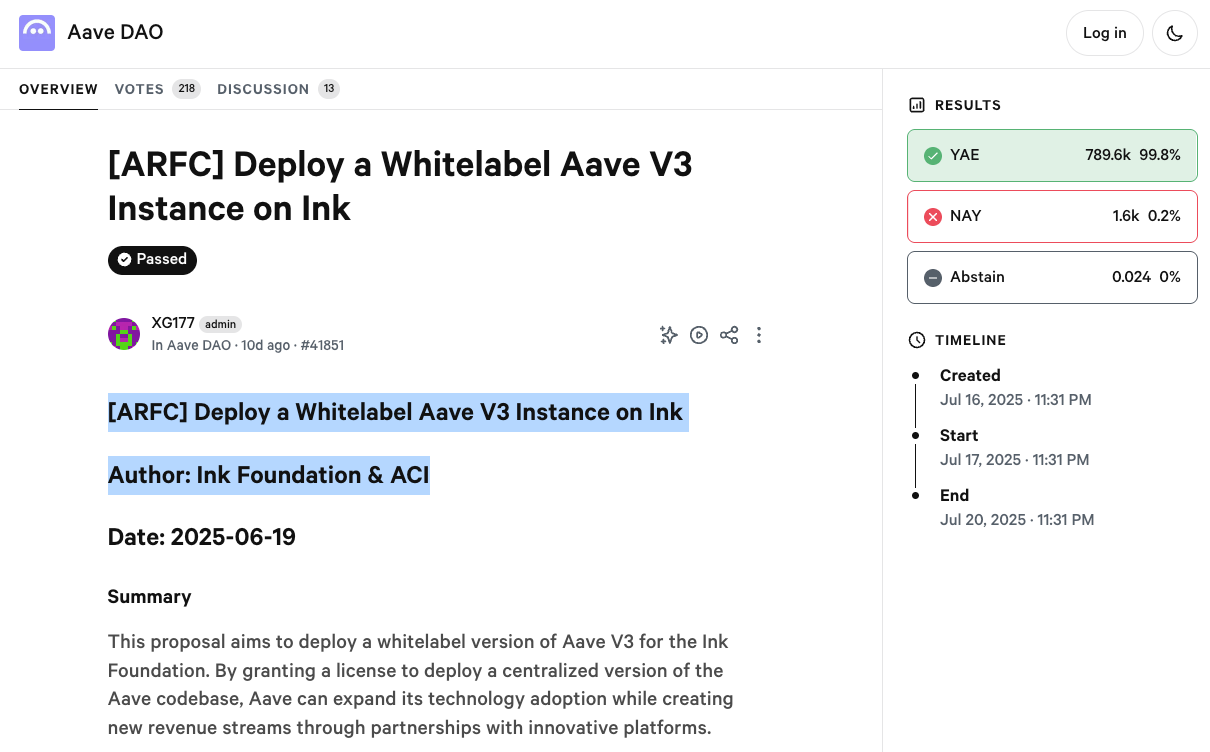The height and width of the screenshot is (752, 1210).
Task: Click the Timeline clock icon
Action: point(917,340)
